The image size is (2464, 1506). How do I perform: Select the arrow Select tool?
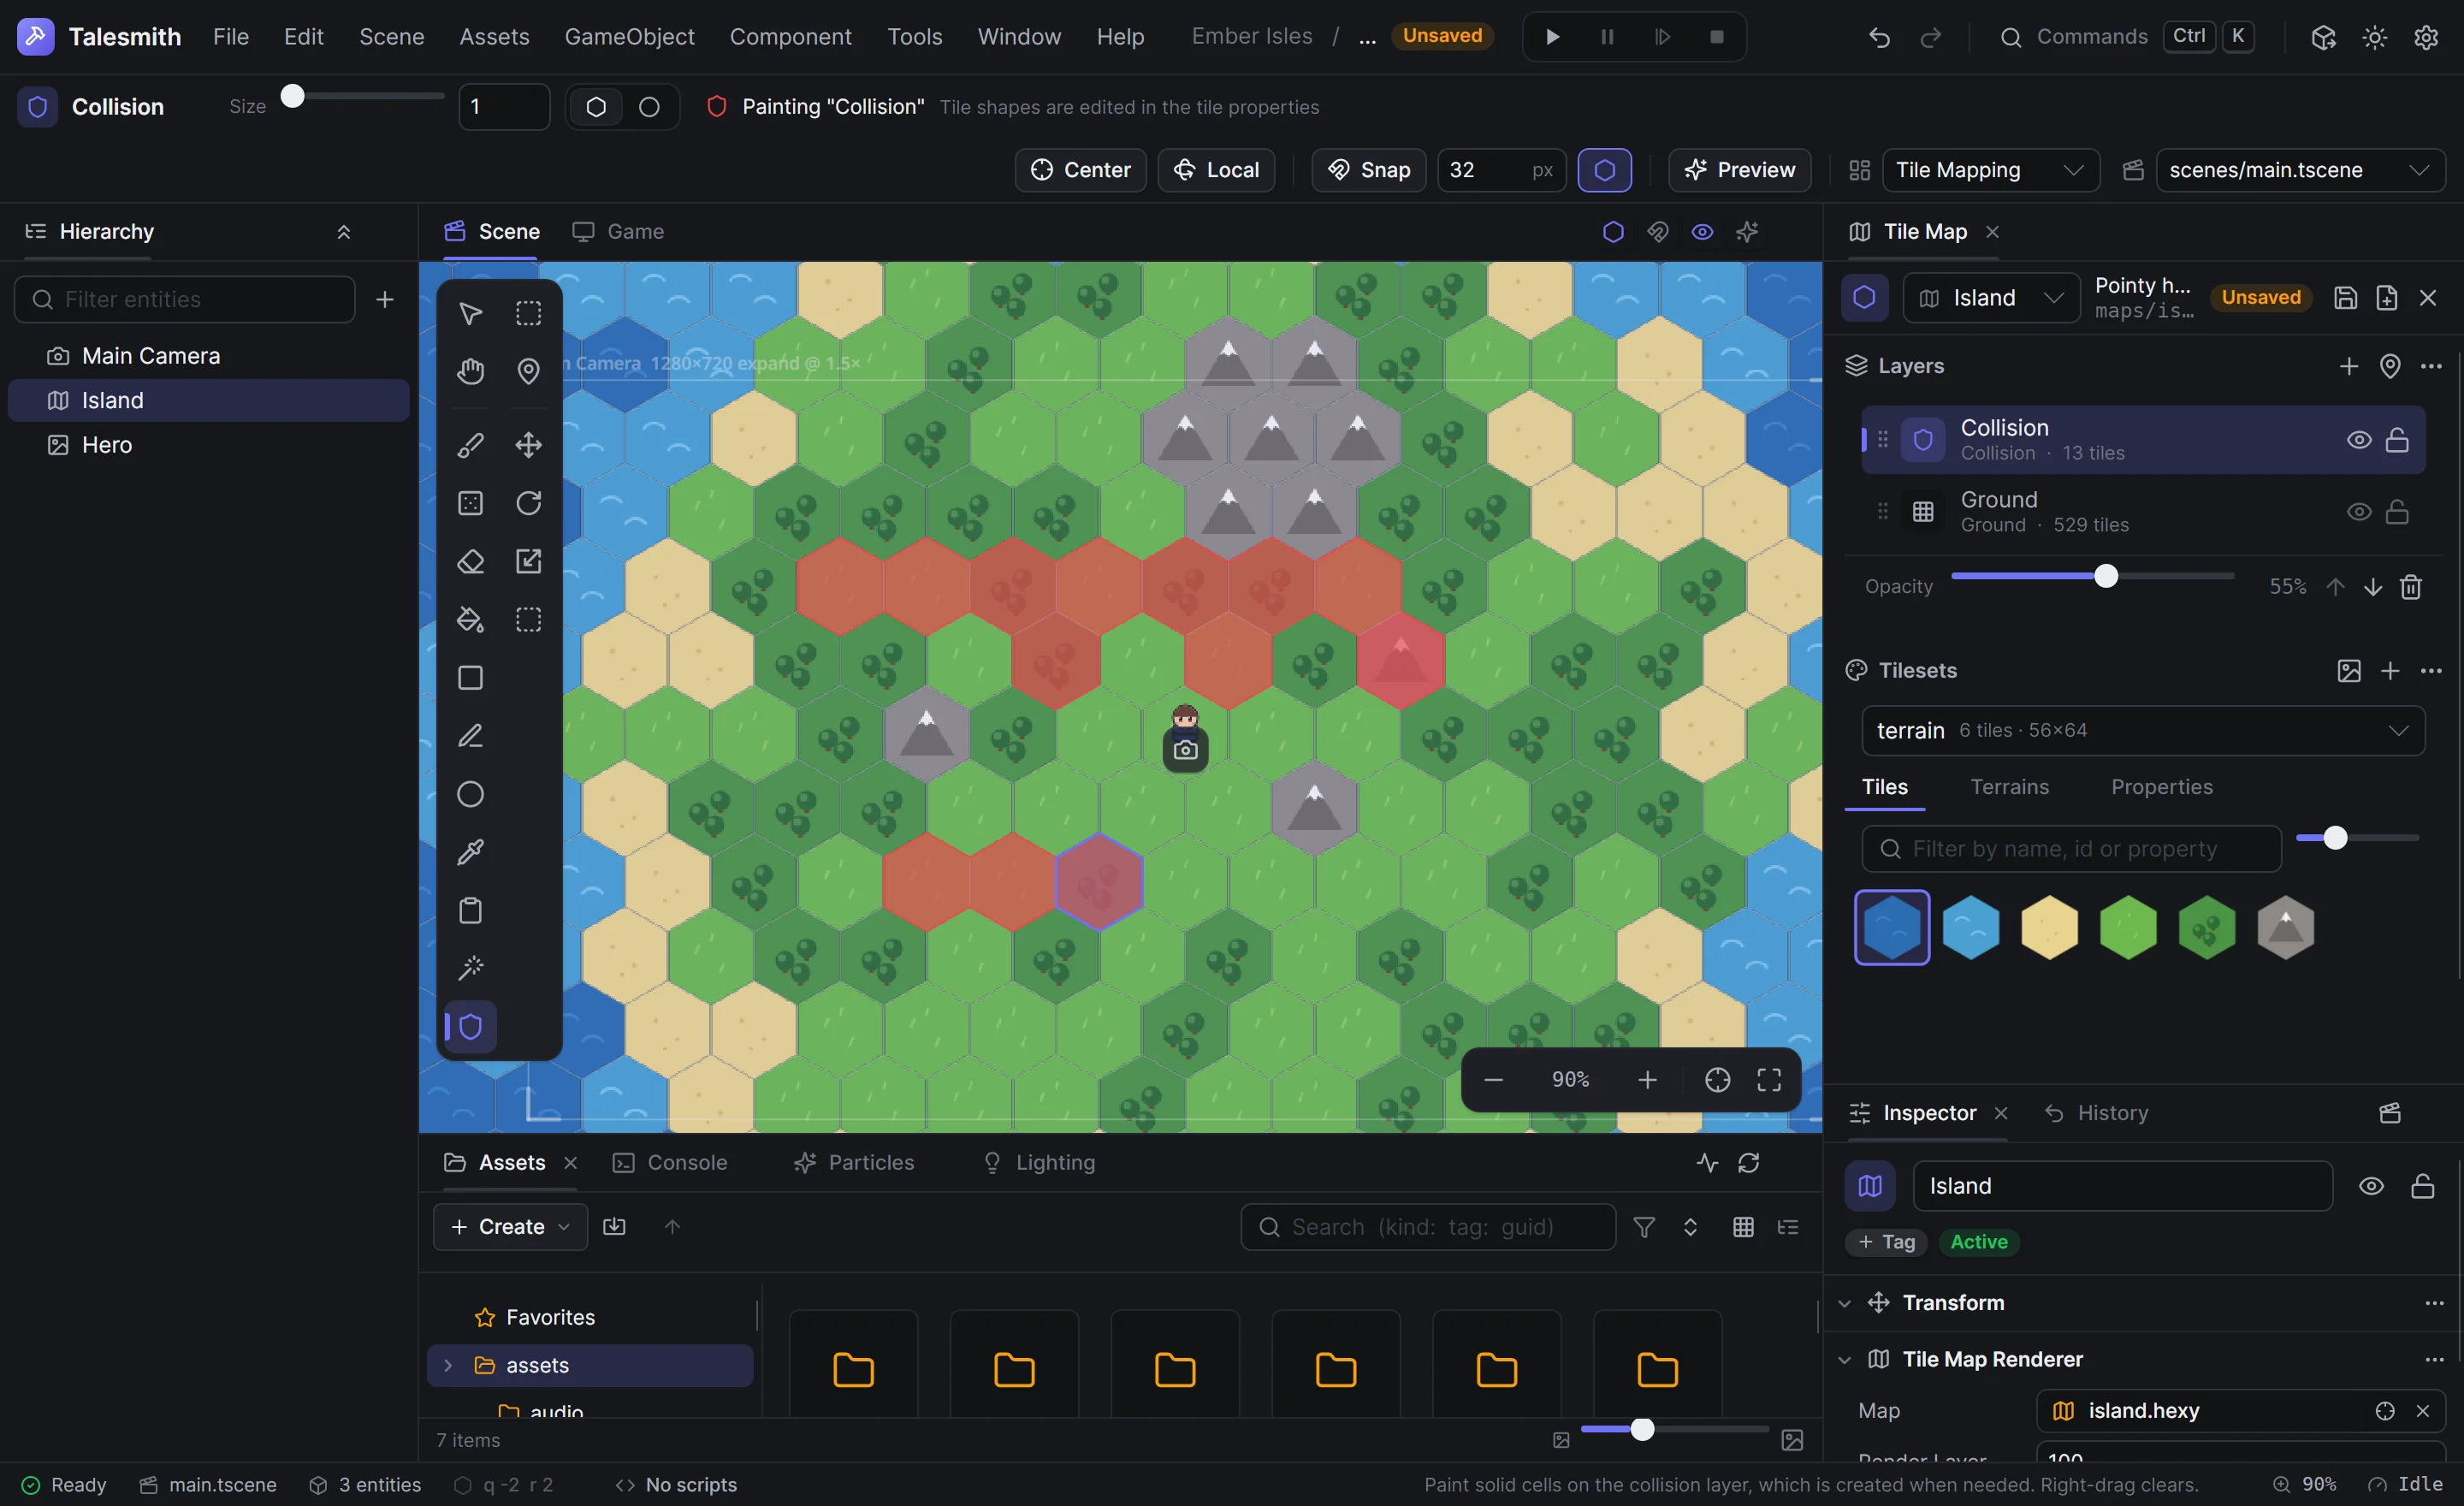tap(470, 313)
